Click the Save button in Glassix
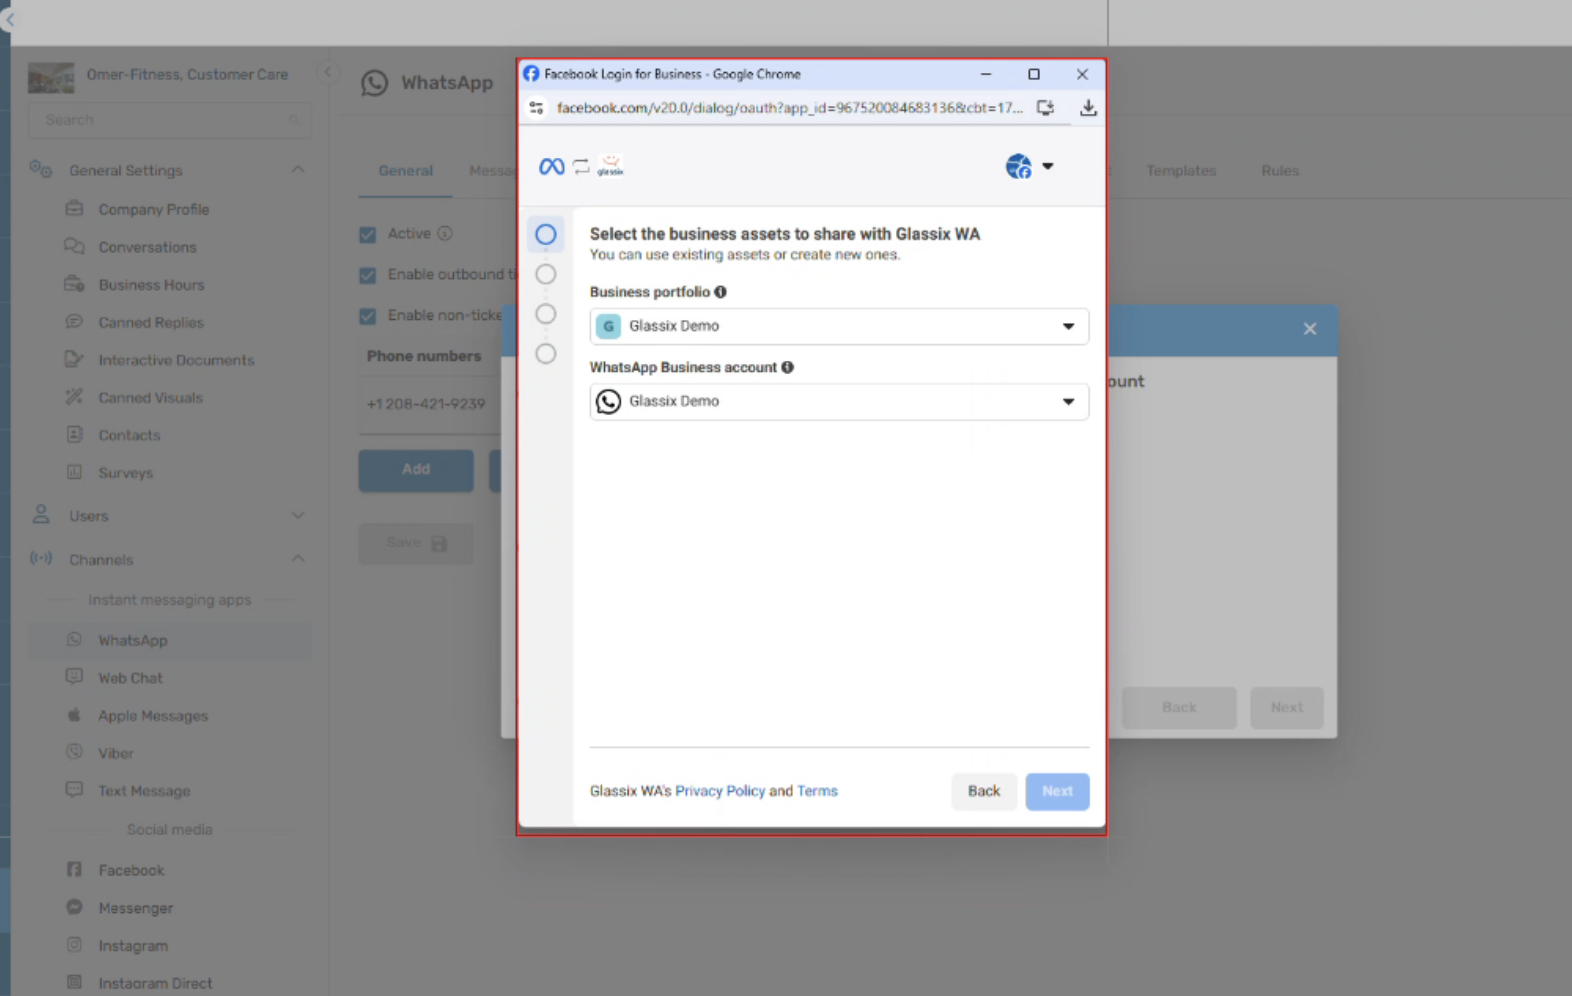The width and height of the screenshot is (1572, 996). coord(416,543)
